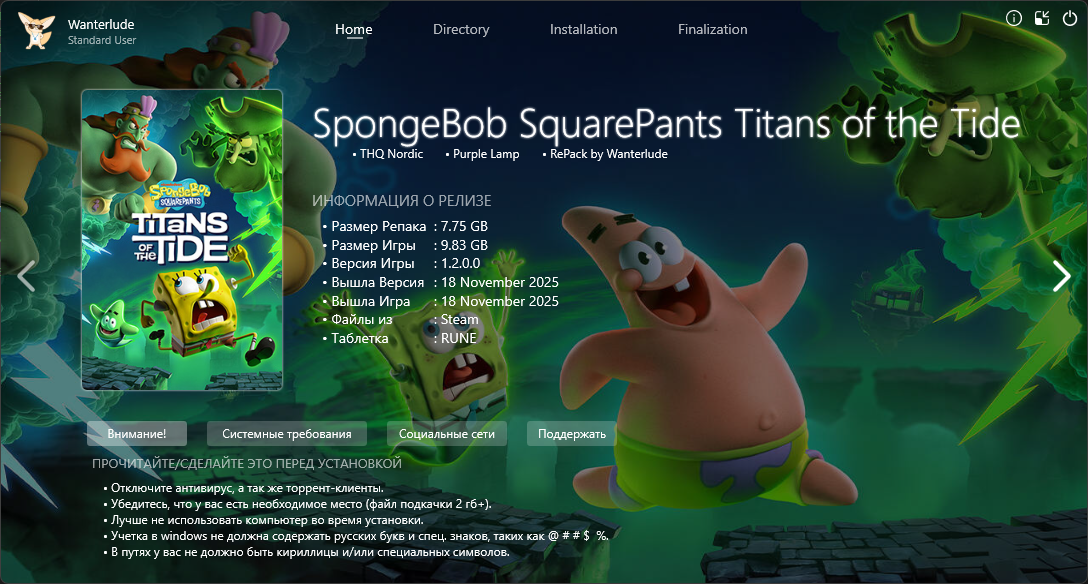
Task: Click the Внимание! button
Action: 137,433
